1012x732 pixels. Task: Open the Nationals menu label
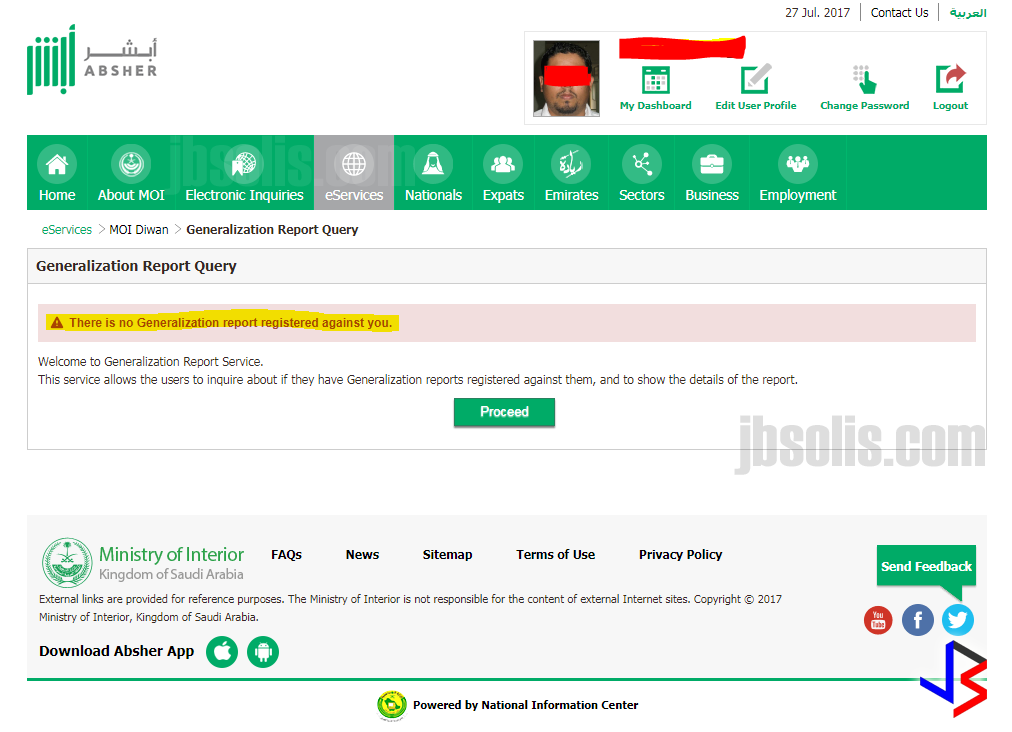click(x=433, y=195)
